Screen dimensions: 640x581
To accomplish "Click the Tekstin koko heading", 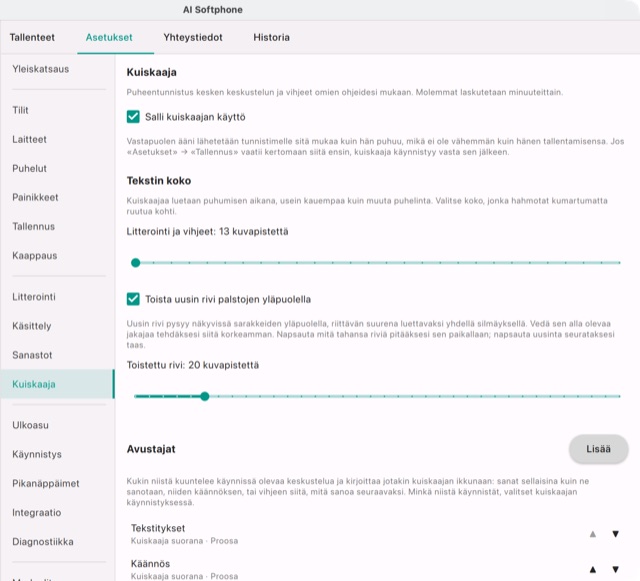I will coord(159,180).
